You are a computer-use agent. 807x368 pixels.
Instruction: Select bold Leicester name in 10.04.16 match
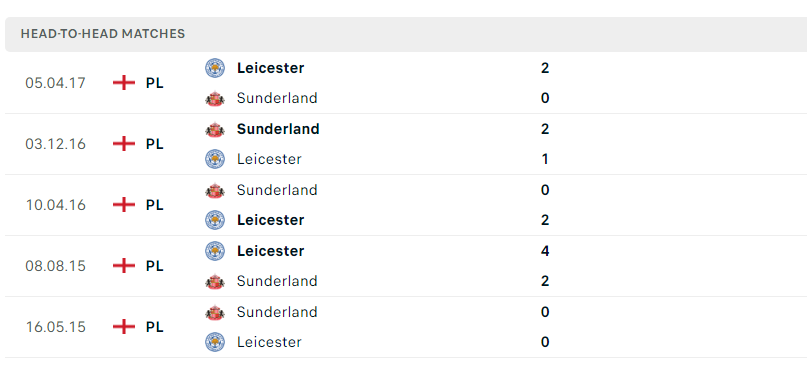pos(271,220)
